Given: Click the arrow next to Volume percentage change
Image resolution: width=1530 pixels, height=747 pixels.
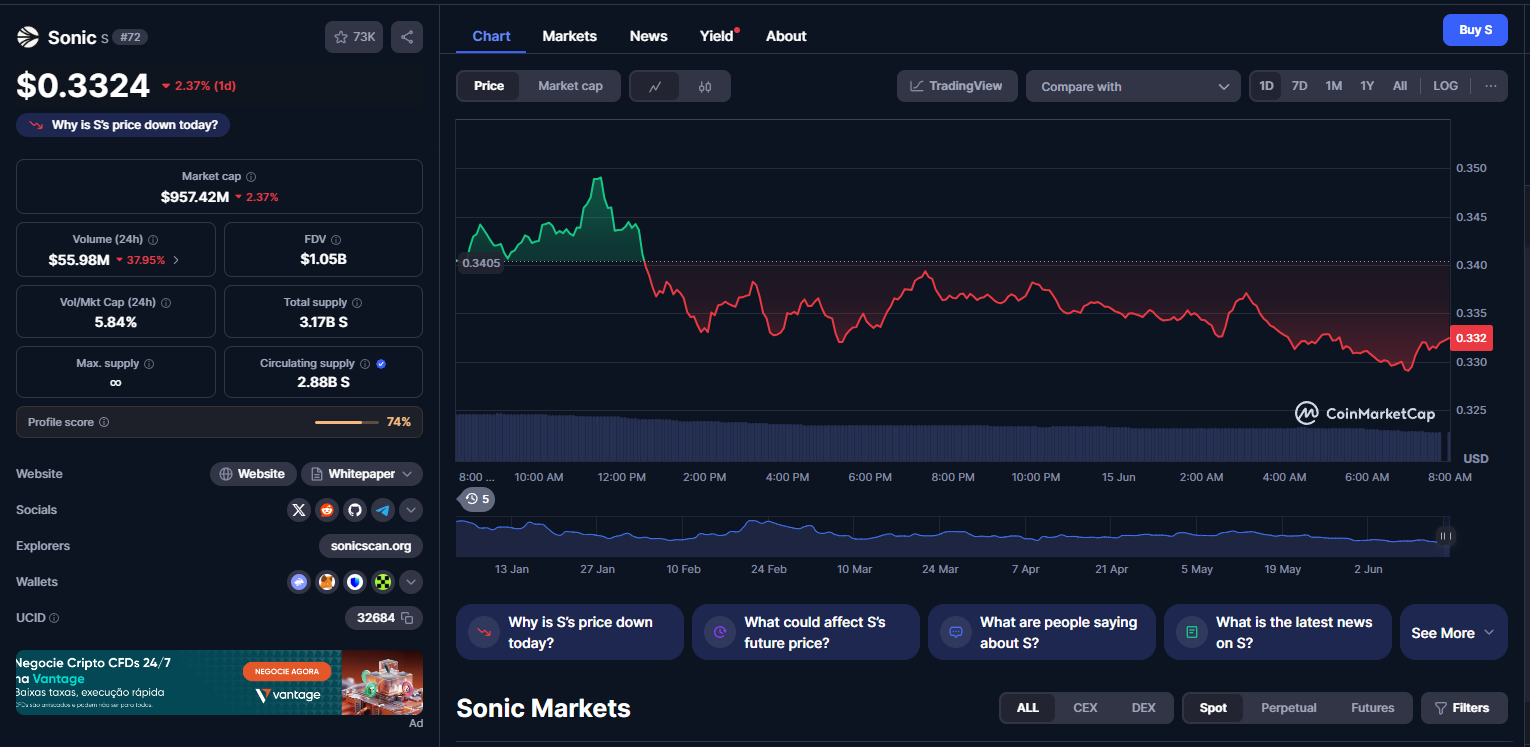Looking at the screenshot, I should 177,260.
